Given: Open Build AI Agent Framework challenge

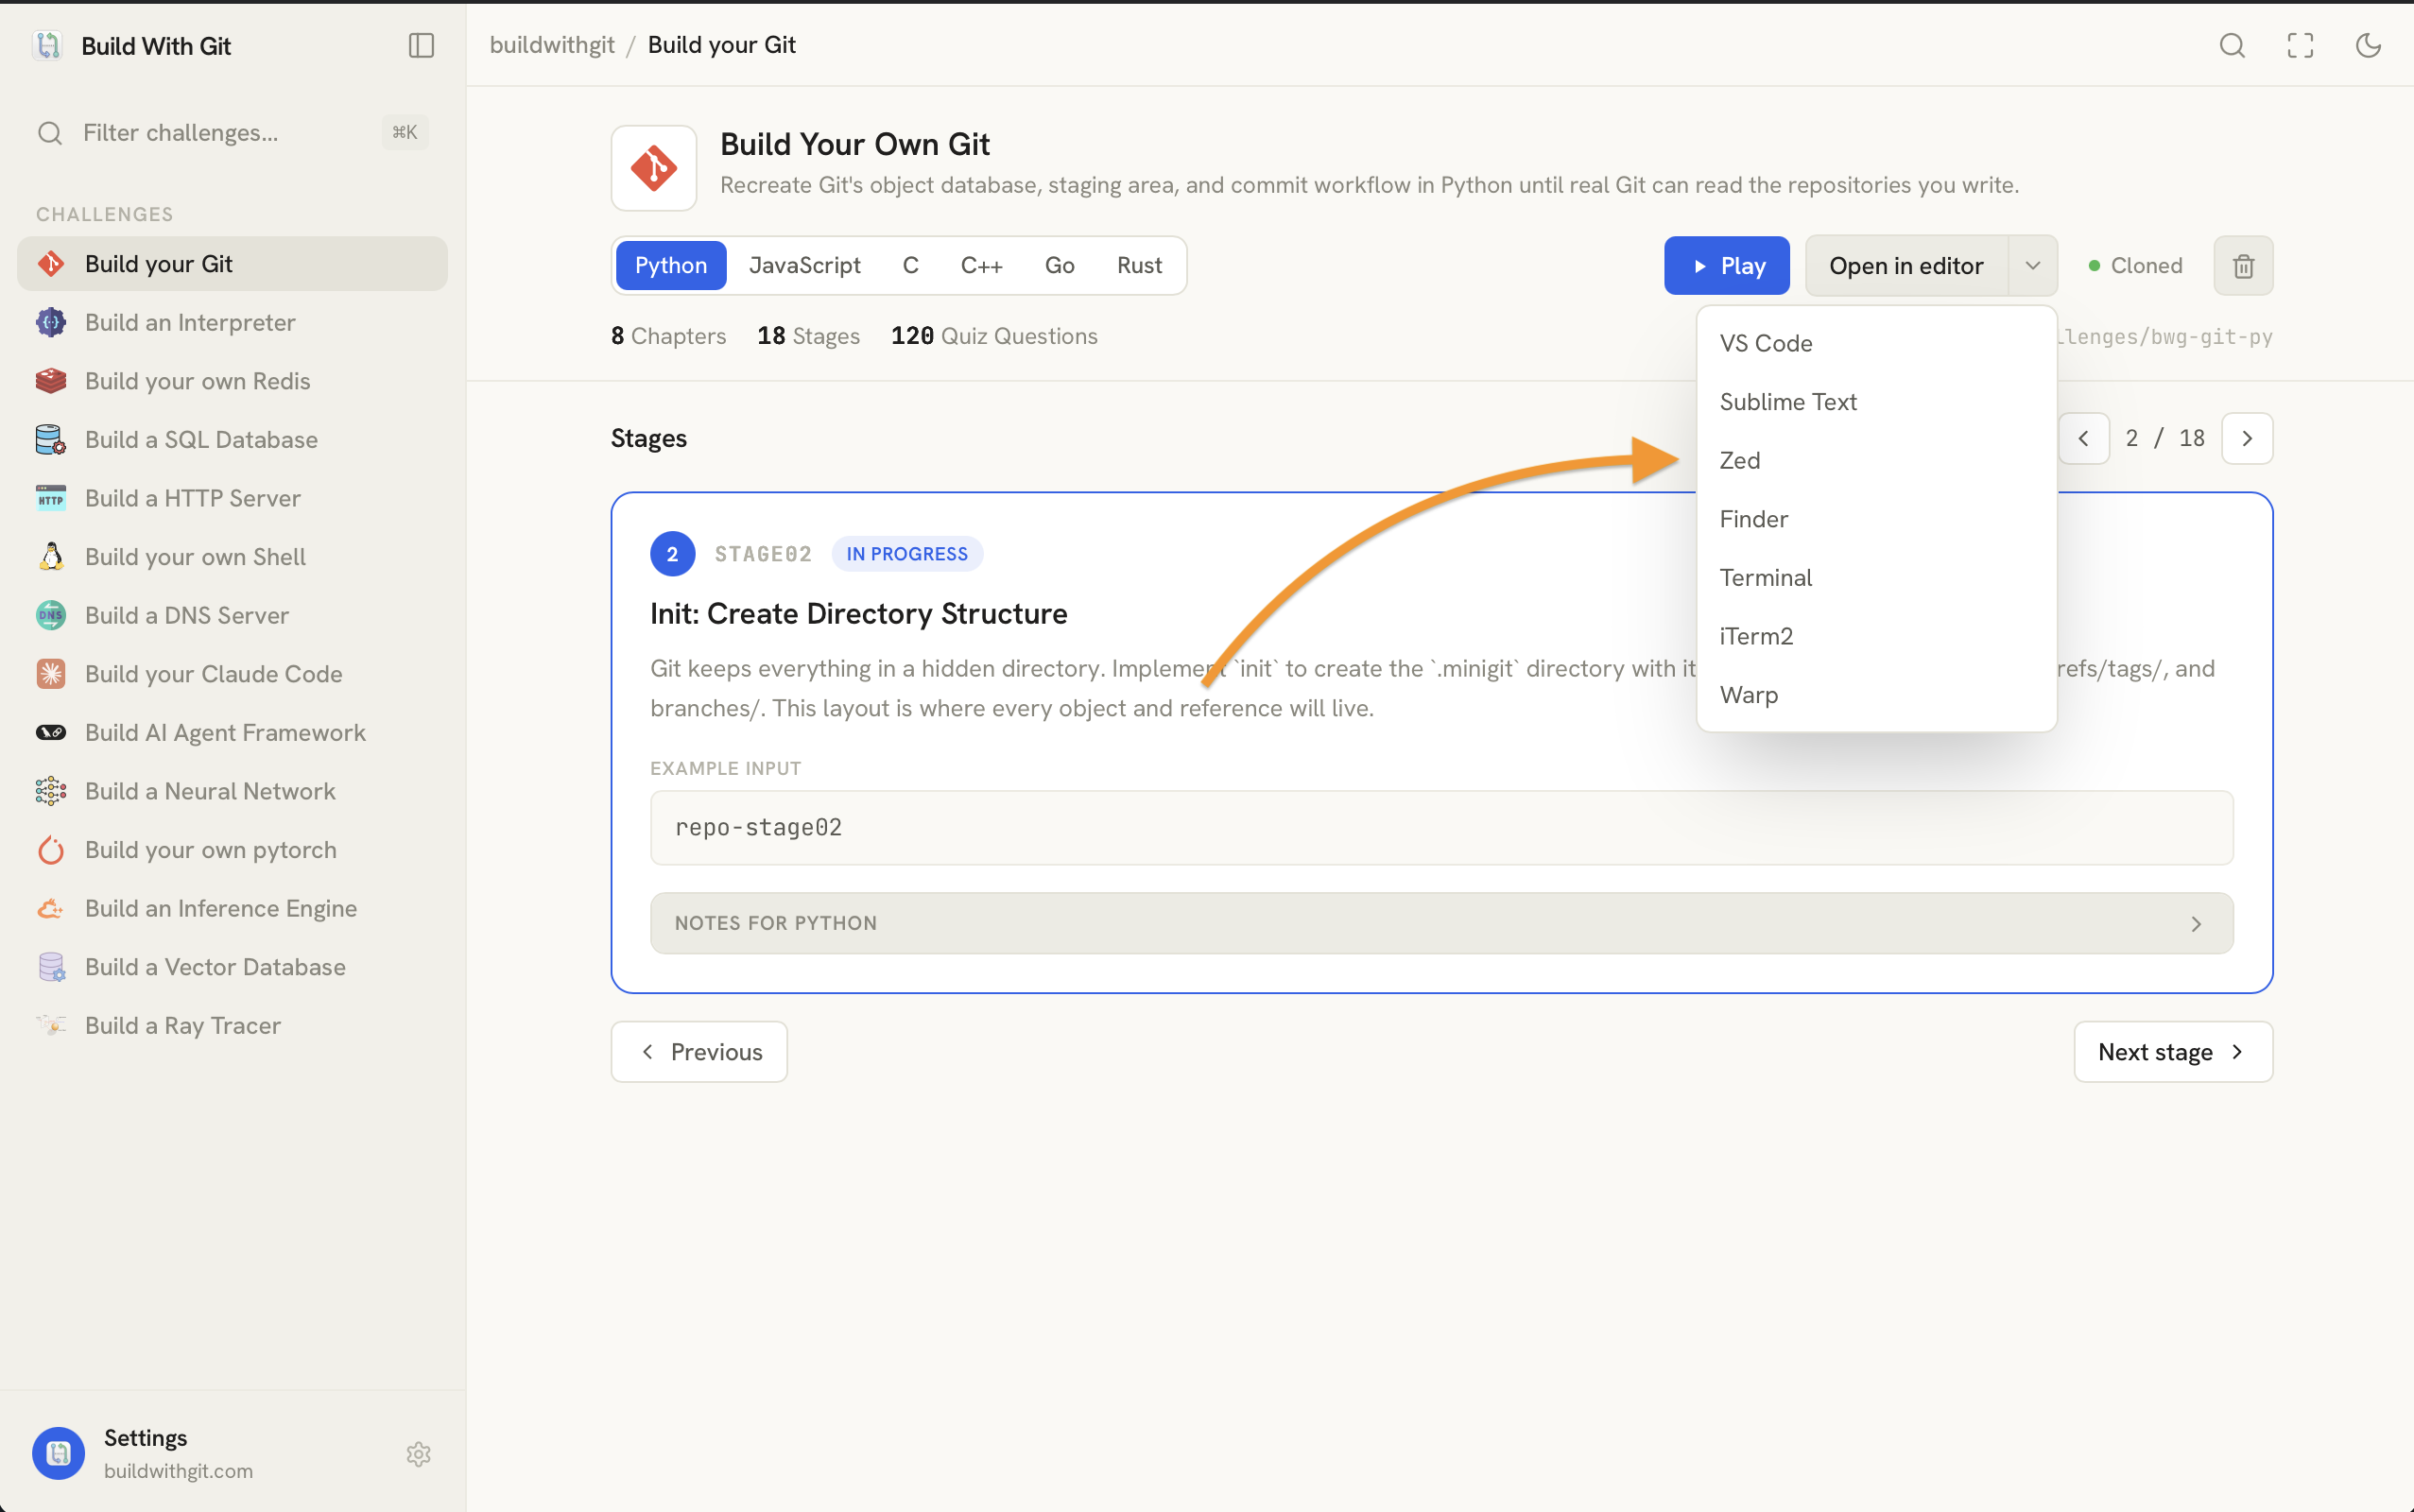Looking at the screenshot, I should (232, 733).
